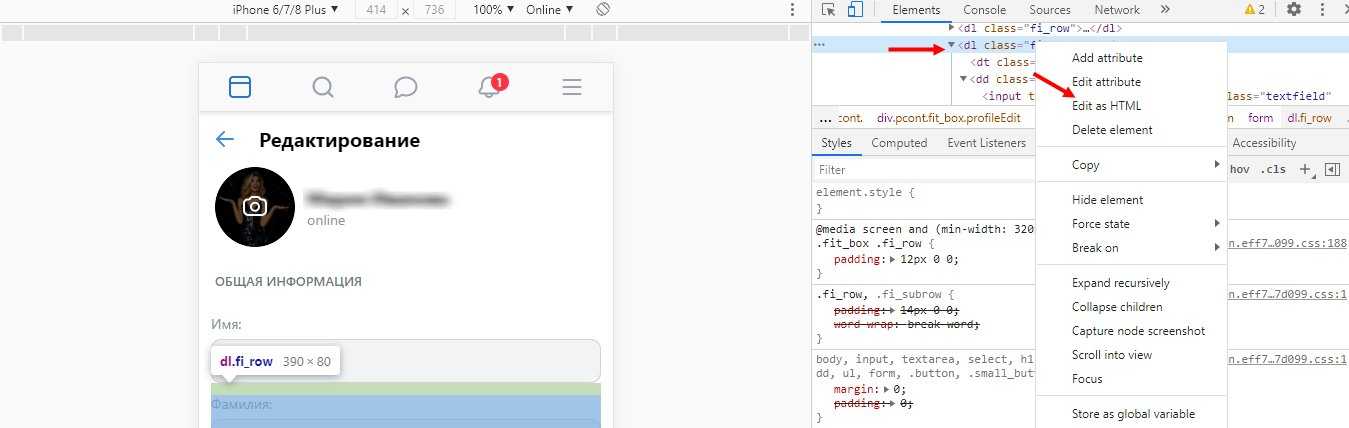Click the profile avatar camera thumbnail
Image resolution: width=1349 pixels, height=428 pixels.
click(255, 207)
